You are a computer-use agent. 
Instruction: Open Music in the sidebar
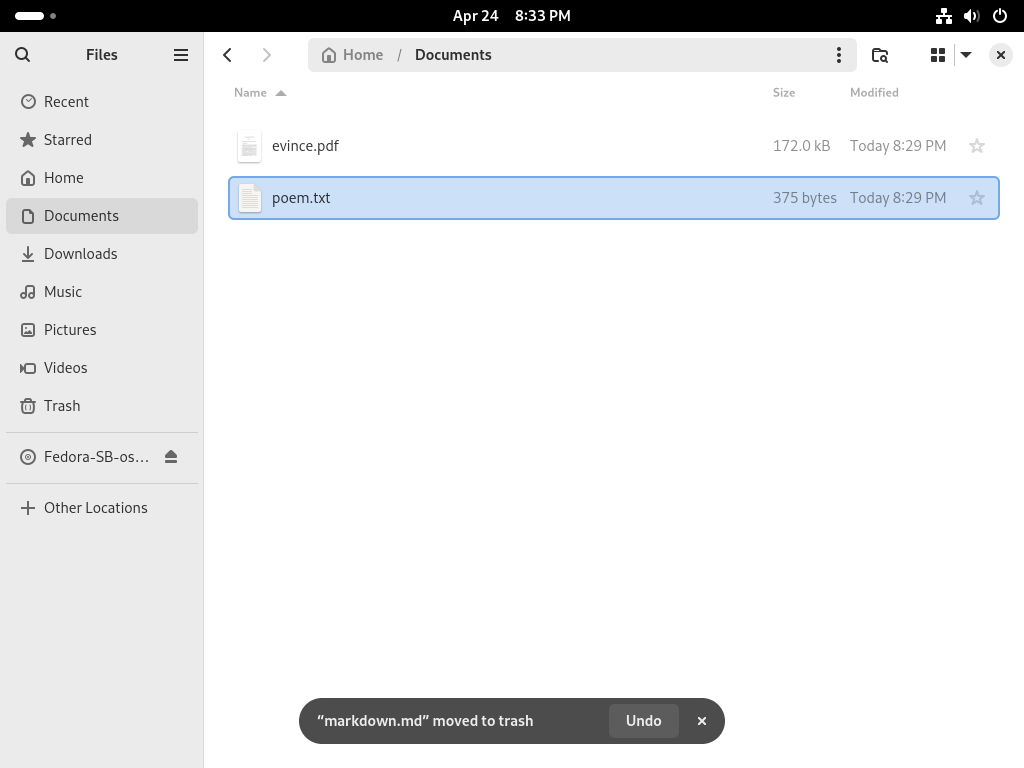pyautogui.click(x=102, y=292)
